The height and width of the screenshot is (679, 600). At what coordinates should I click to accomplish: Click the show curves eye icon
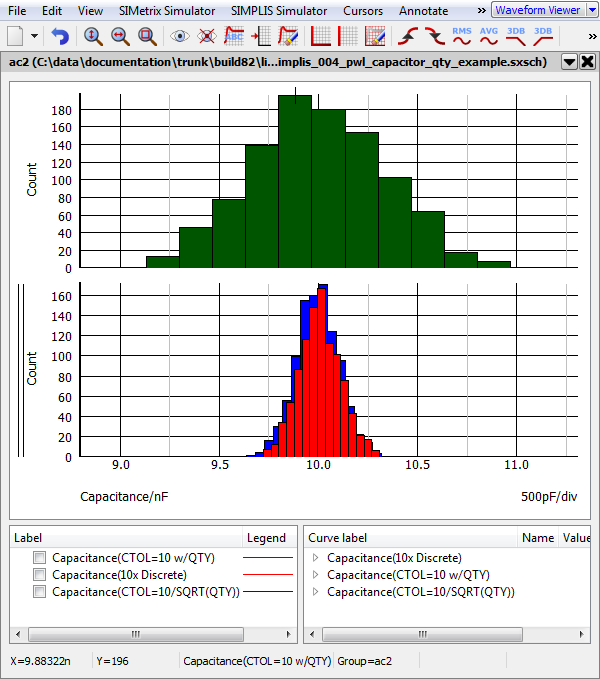(180, 36)
